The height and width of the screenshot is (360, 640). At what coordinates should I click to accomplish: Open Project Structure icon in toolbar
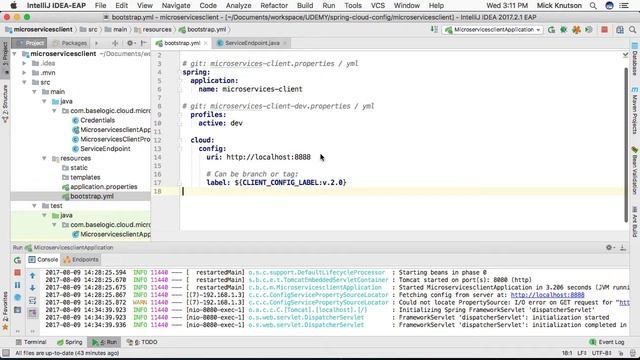coord(620,30)
